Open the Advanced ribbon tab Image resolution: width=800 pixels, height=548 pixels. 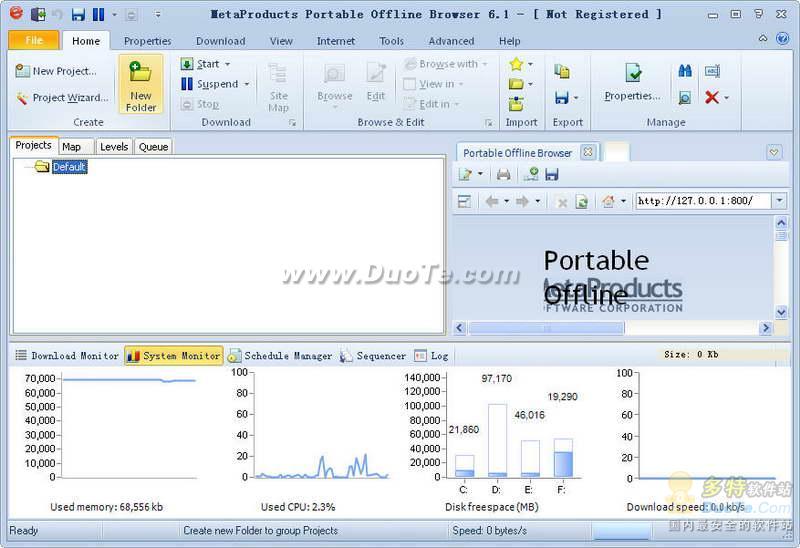click(451, 41)
